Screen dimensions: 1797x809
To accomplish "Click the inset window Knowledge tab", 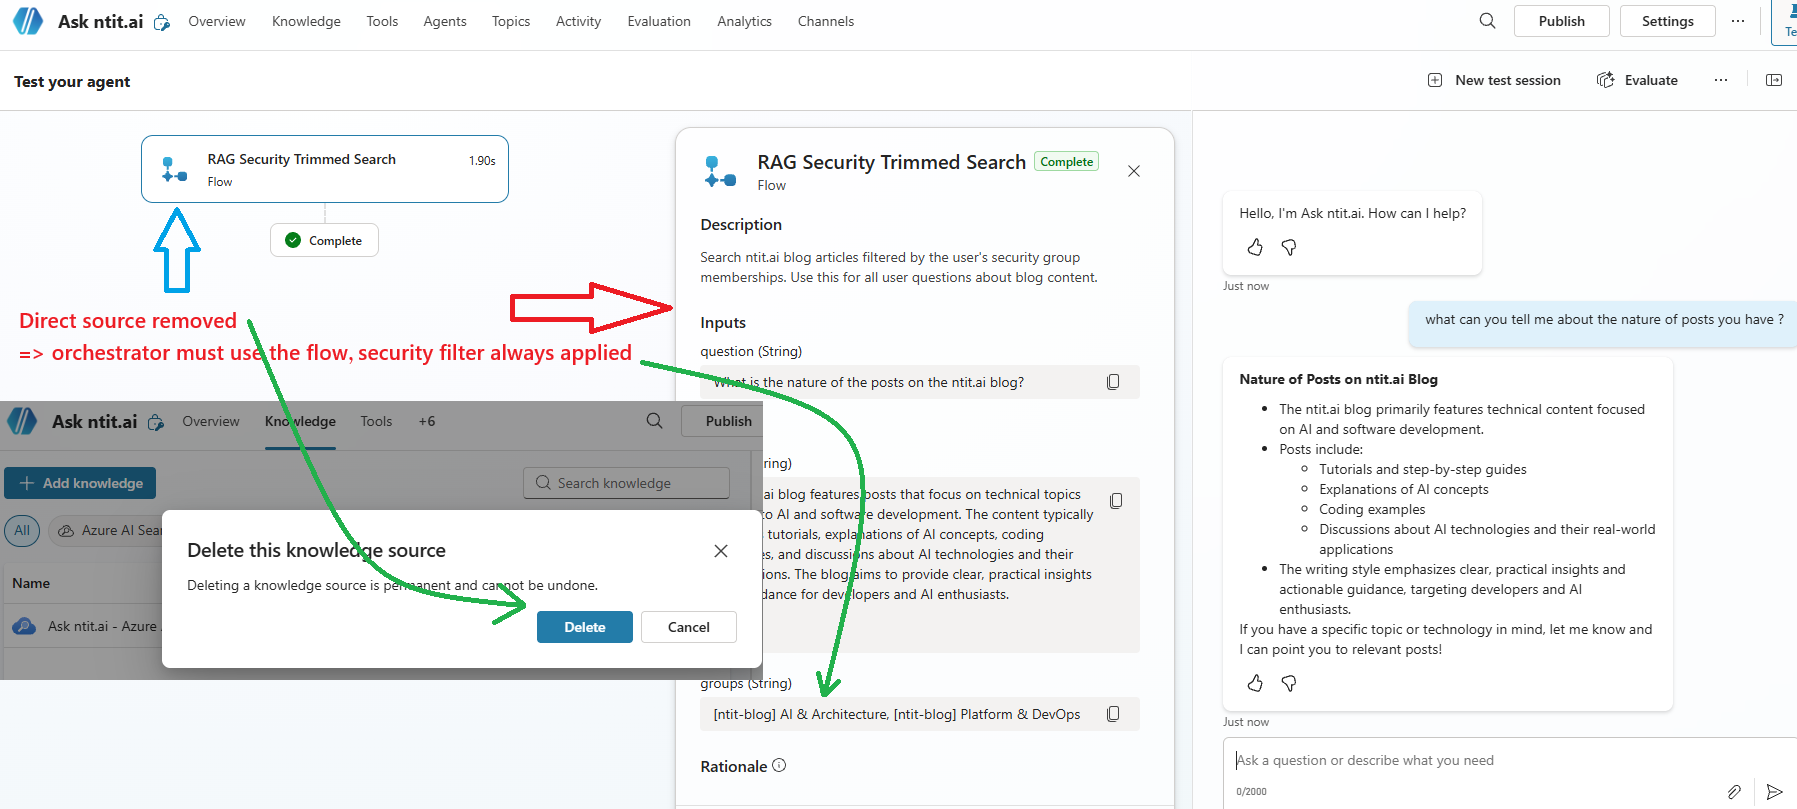I will (300, 421).
